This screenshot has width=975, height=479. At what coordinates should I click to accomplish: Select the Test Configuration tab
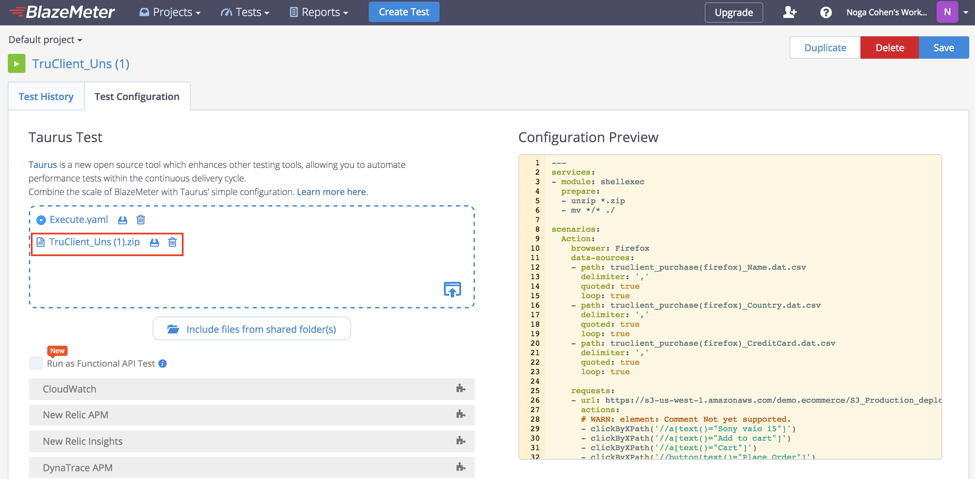tap(137, 96)
